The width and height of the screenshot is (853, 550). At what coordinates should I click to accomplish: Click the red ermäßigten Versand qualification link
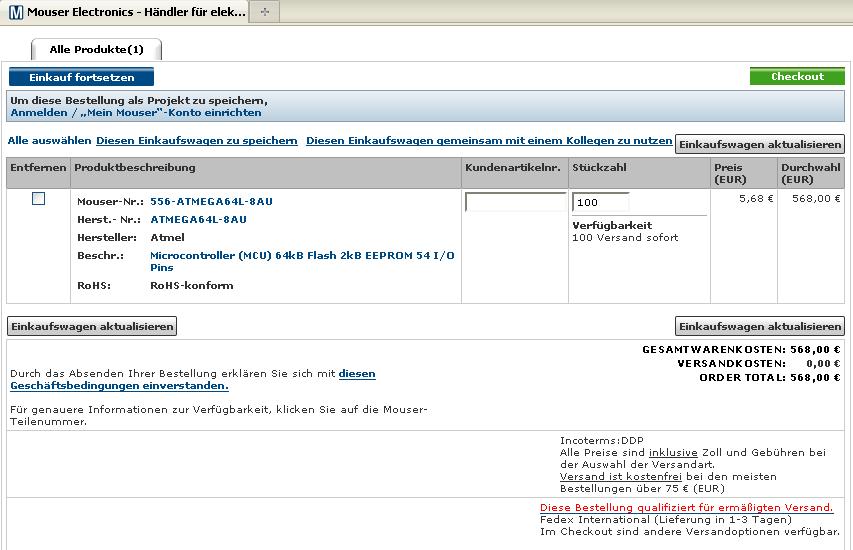686,508
